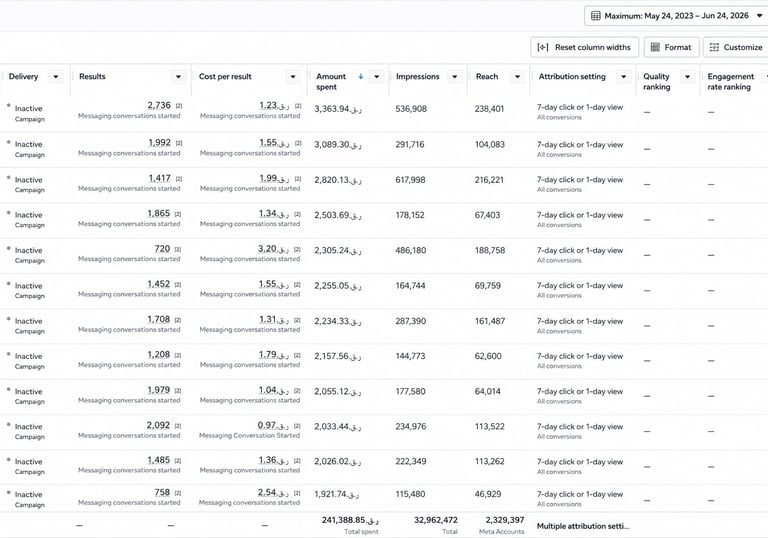
Task: Open Attribution setting column dropdown arrow
Action: tap(624, 77)
